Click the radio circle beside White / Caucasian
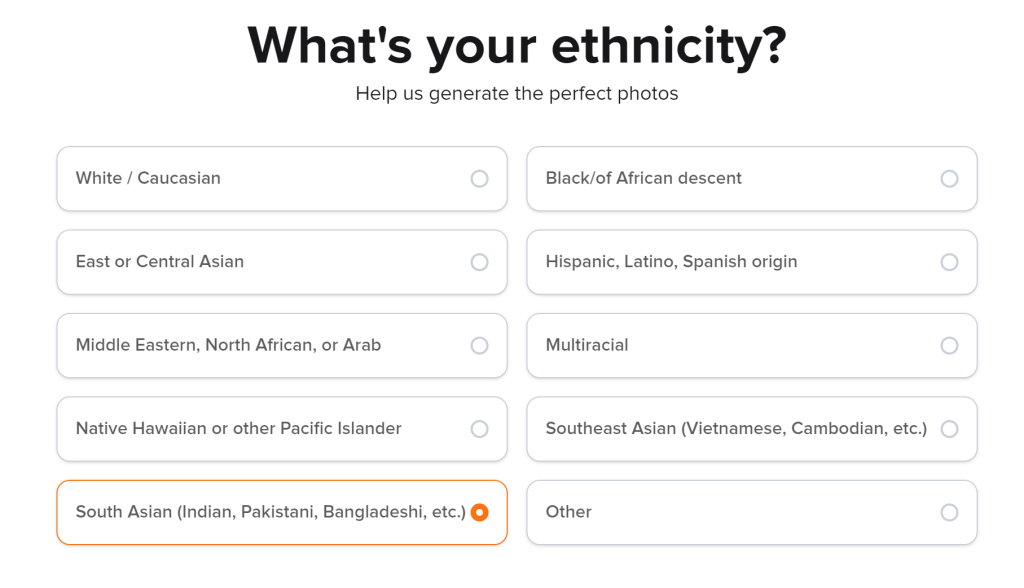The height and width of the screenshot is (588, 1024). [x=479, y=179]
